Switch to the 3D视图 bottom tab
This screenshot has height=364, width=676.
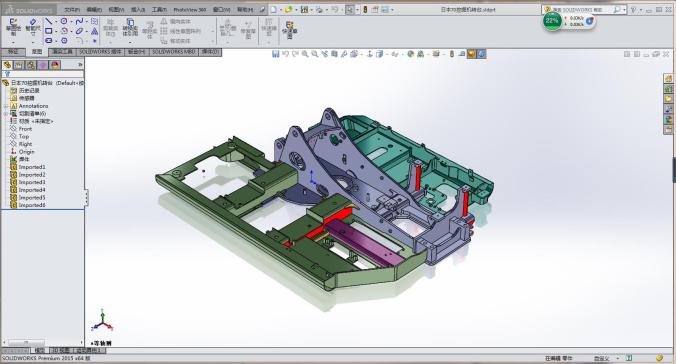(x=60, y=350)
